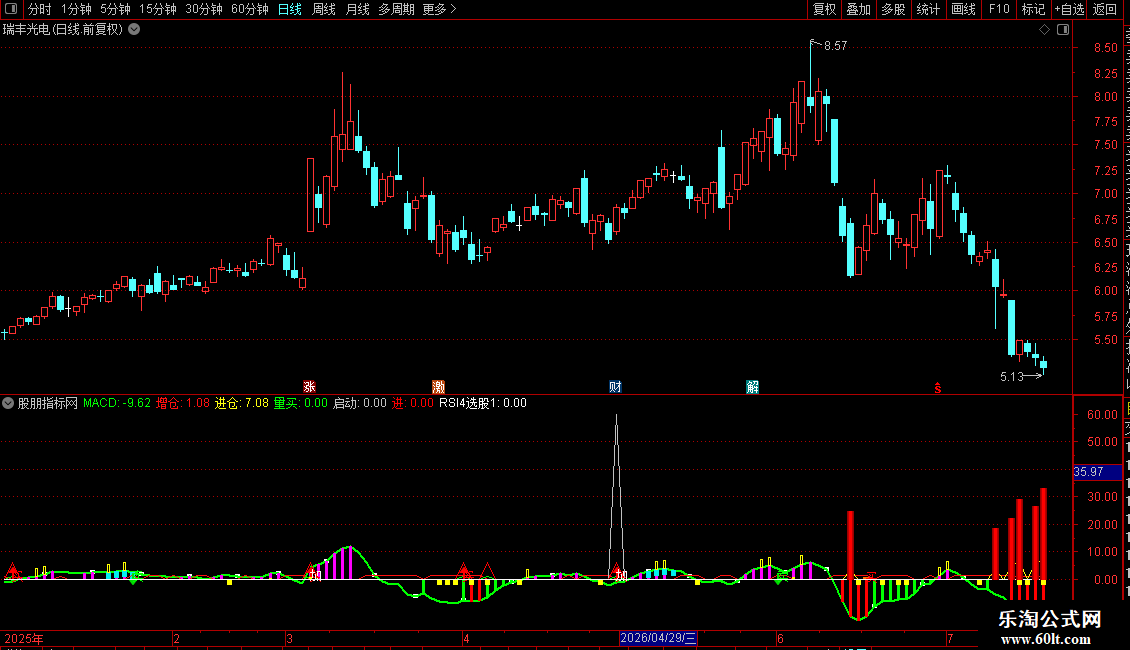Open the 画线 drawing tools
Viewport: 1130px width, 650px height.
point(964,9)
